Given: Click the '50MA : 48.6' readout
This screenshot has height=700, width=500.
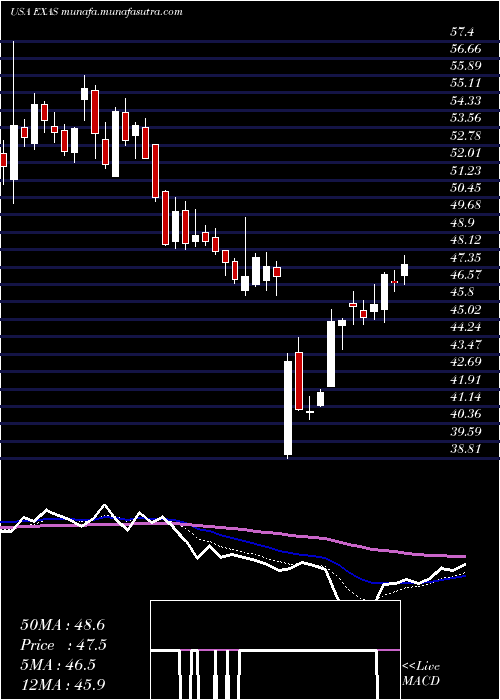Looking at the screenshot, I should (x=62, y=625).
